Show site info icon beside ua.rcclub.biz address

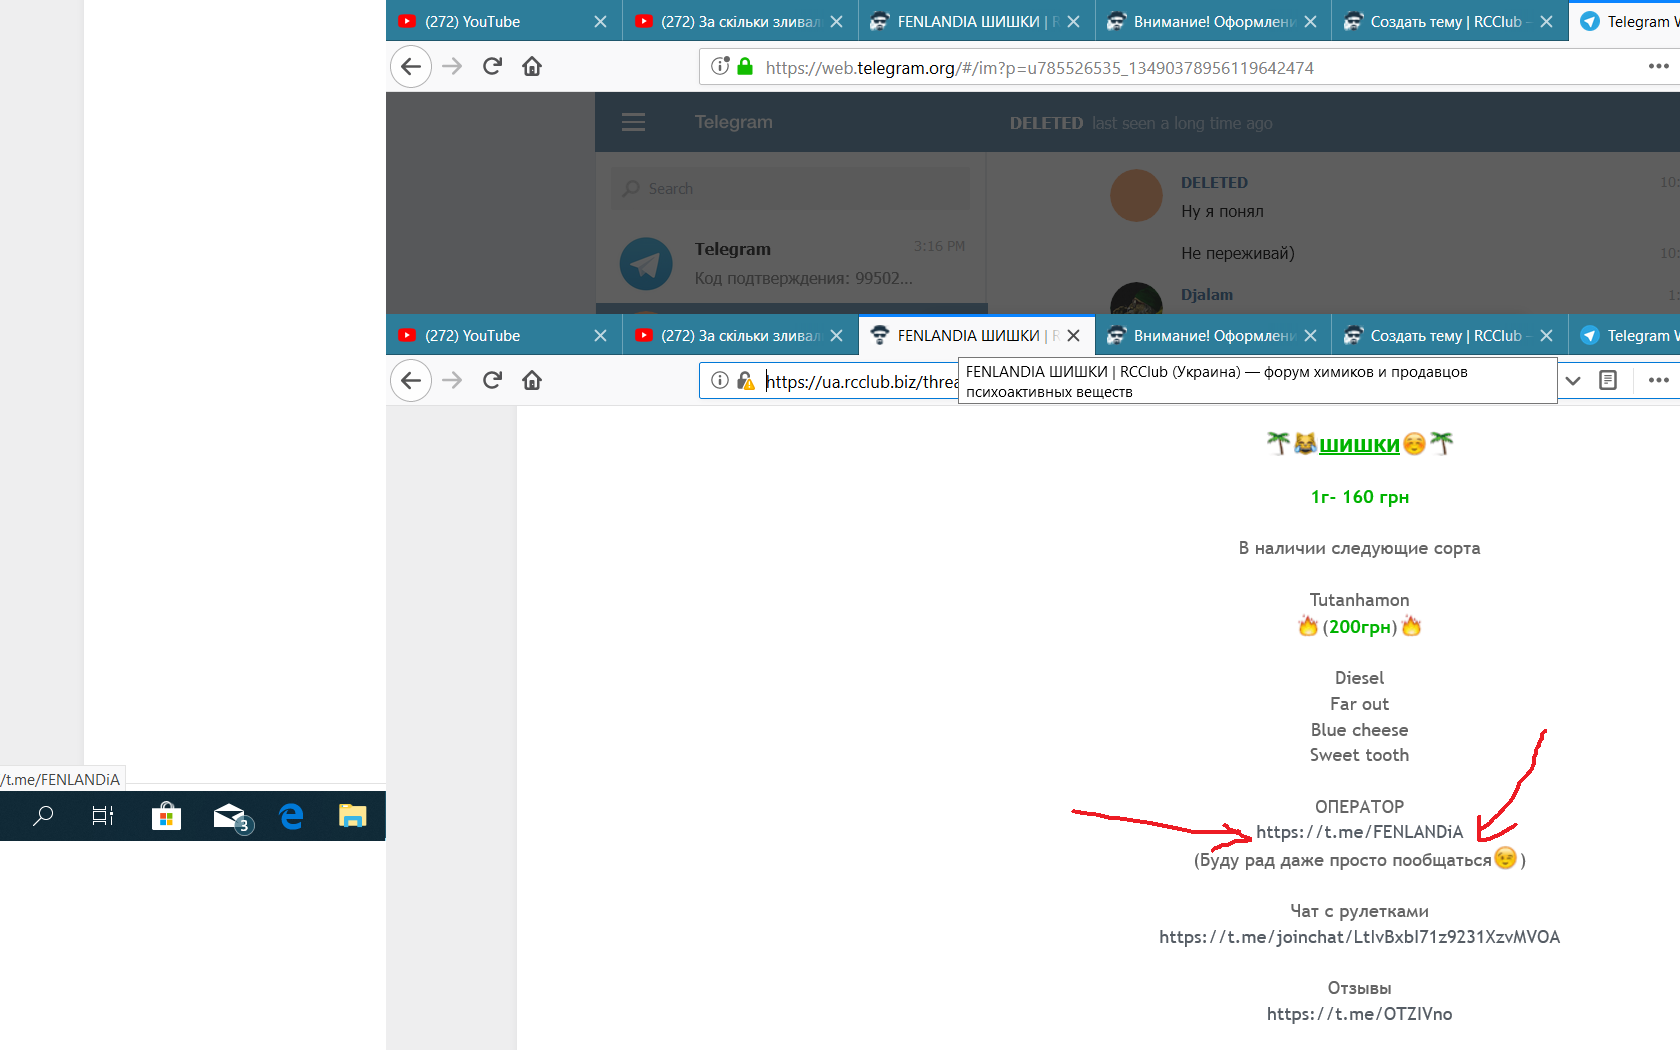point(720,381)
